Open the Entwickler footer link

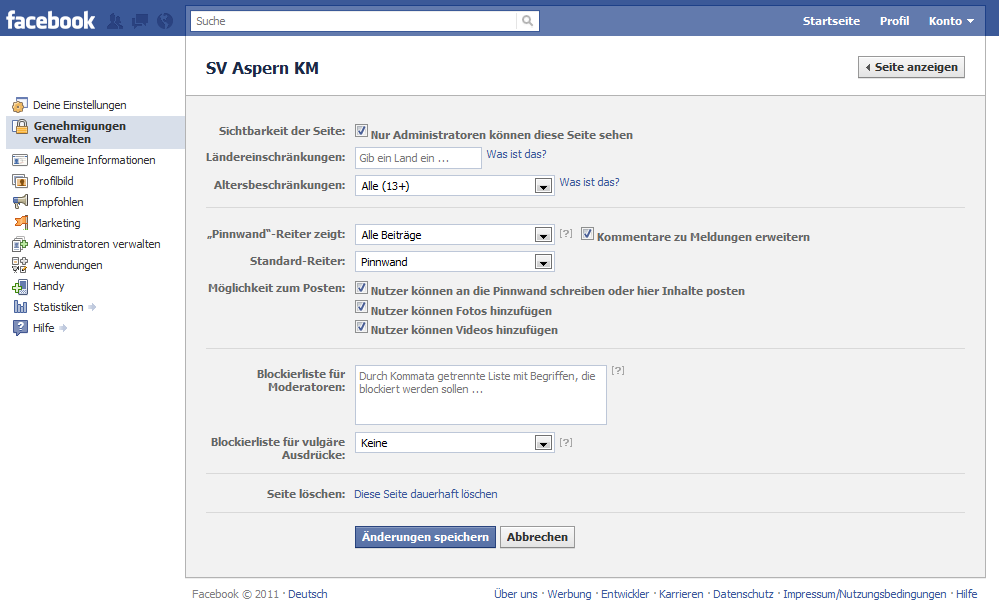[x=625, y=594]
